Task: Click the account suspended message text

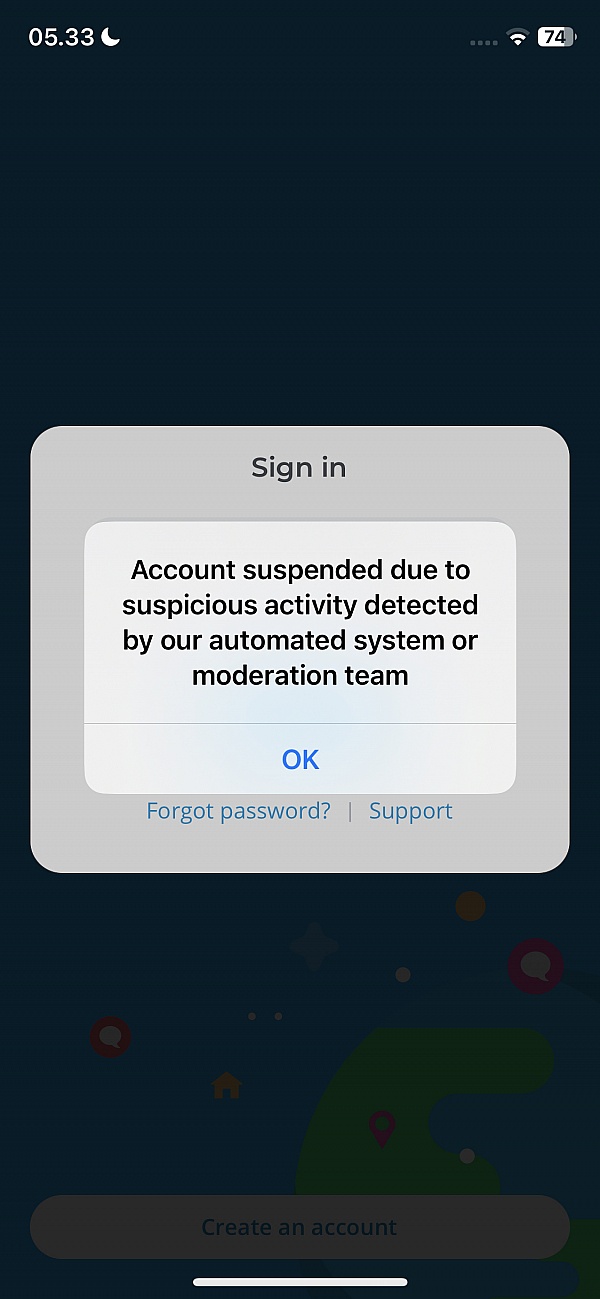Action: (300, 622)
